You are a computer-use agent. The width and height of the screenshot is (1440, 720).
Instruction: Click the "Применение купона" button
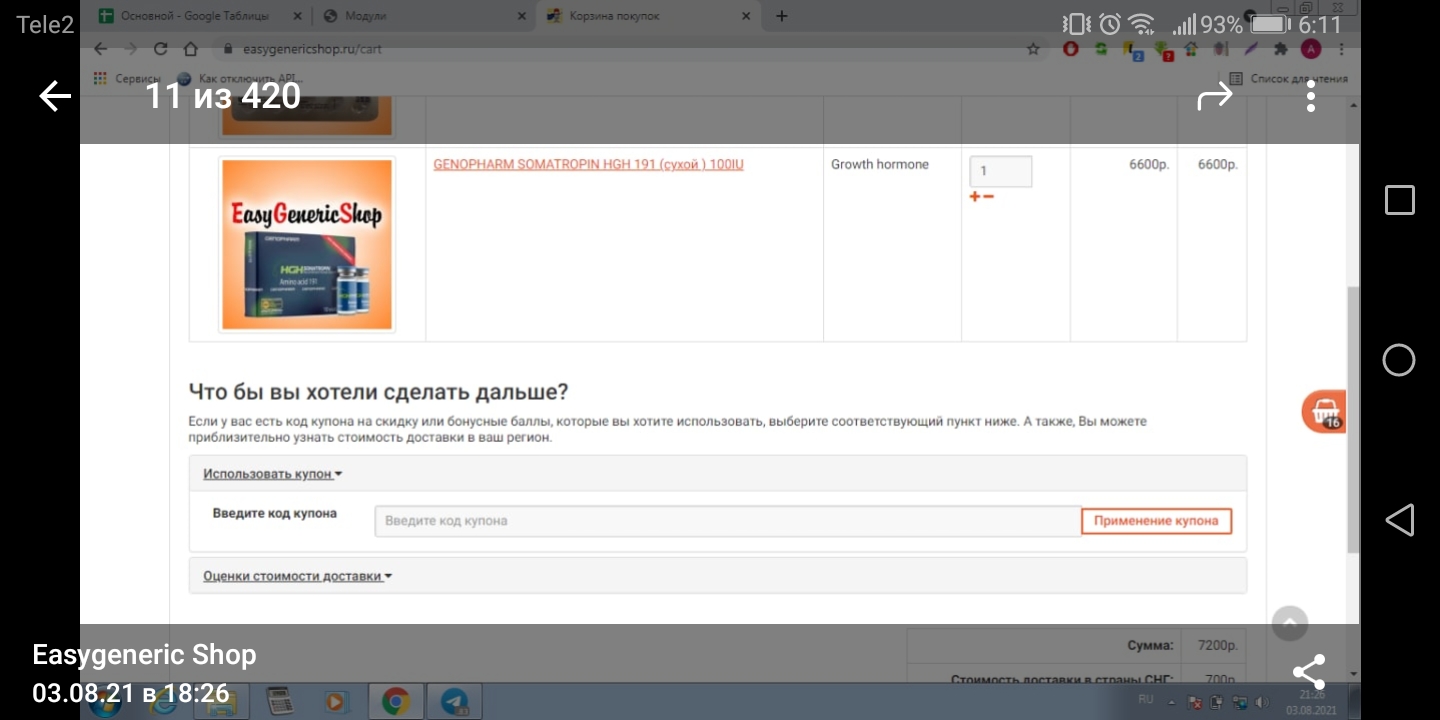point(1156,521)
